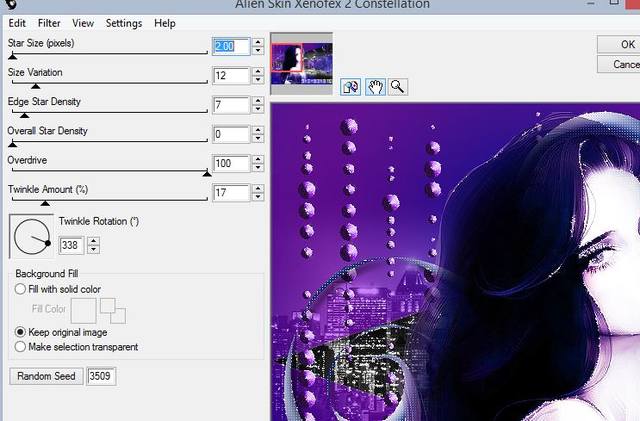The width and height of the screenshot is (640, 421).
Task: Increase Star Size with up arrow
Action: (x=258, y=42)
